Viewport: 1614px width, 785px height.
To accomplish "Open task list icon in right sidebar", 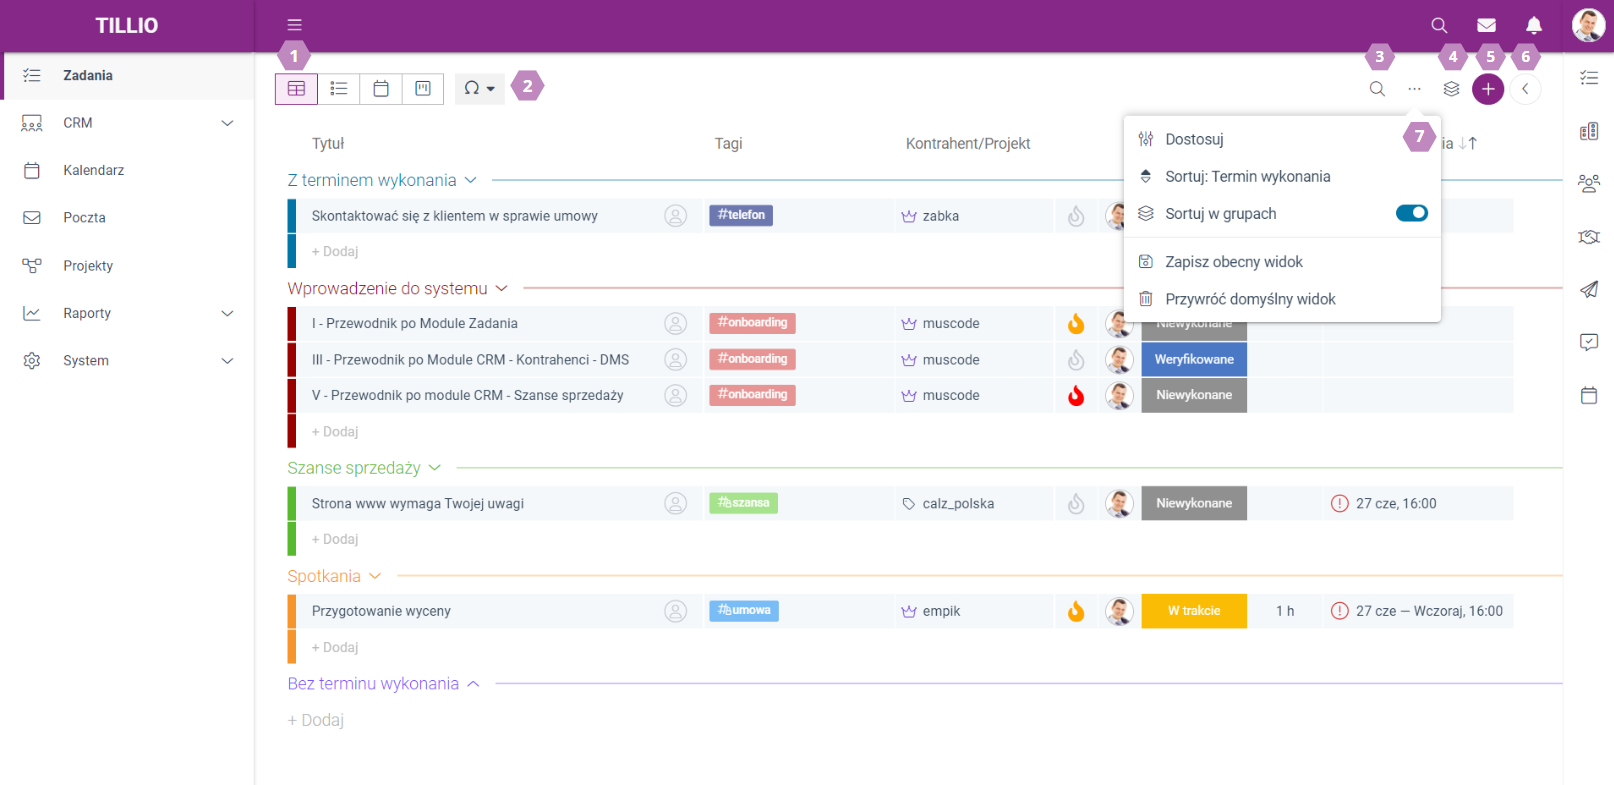I will [x=1589, y=77].
